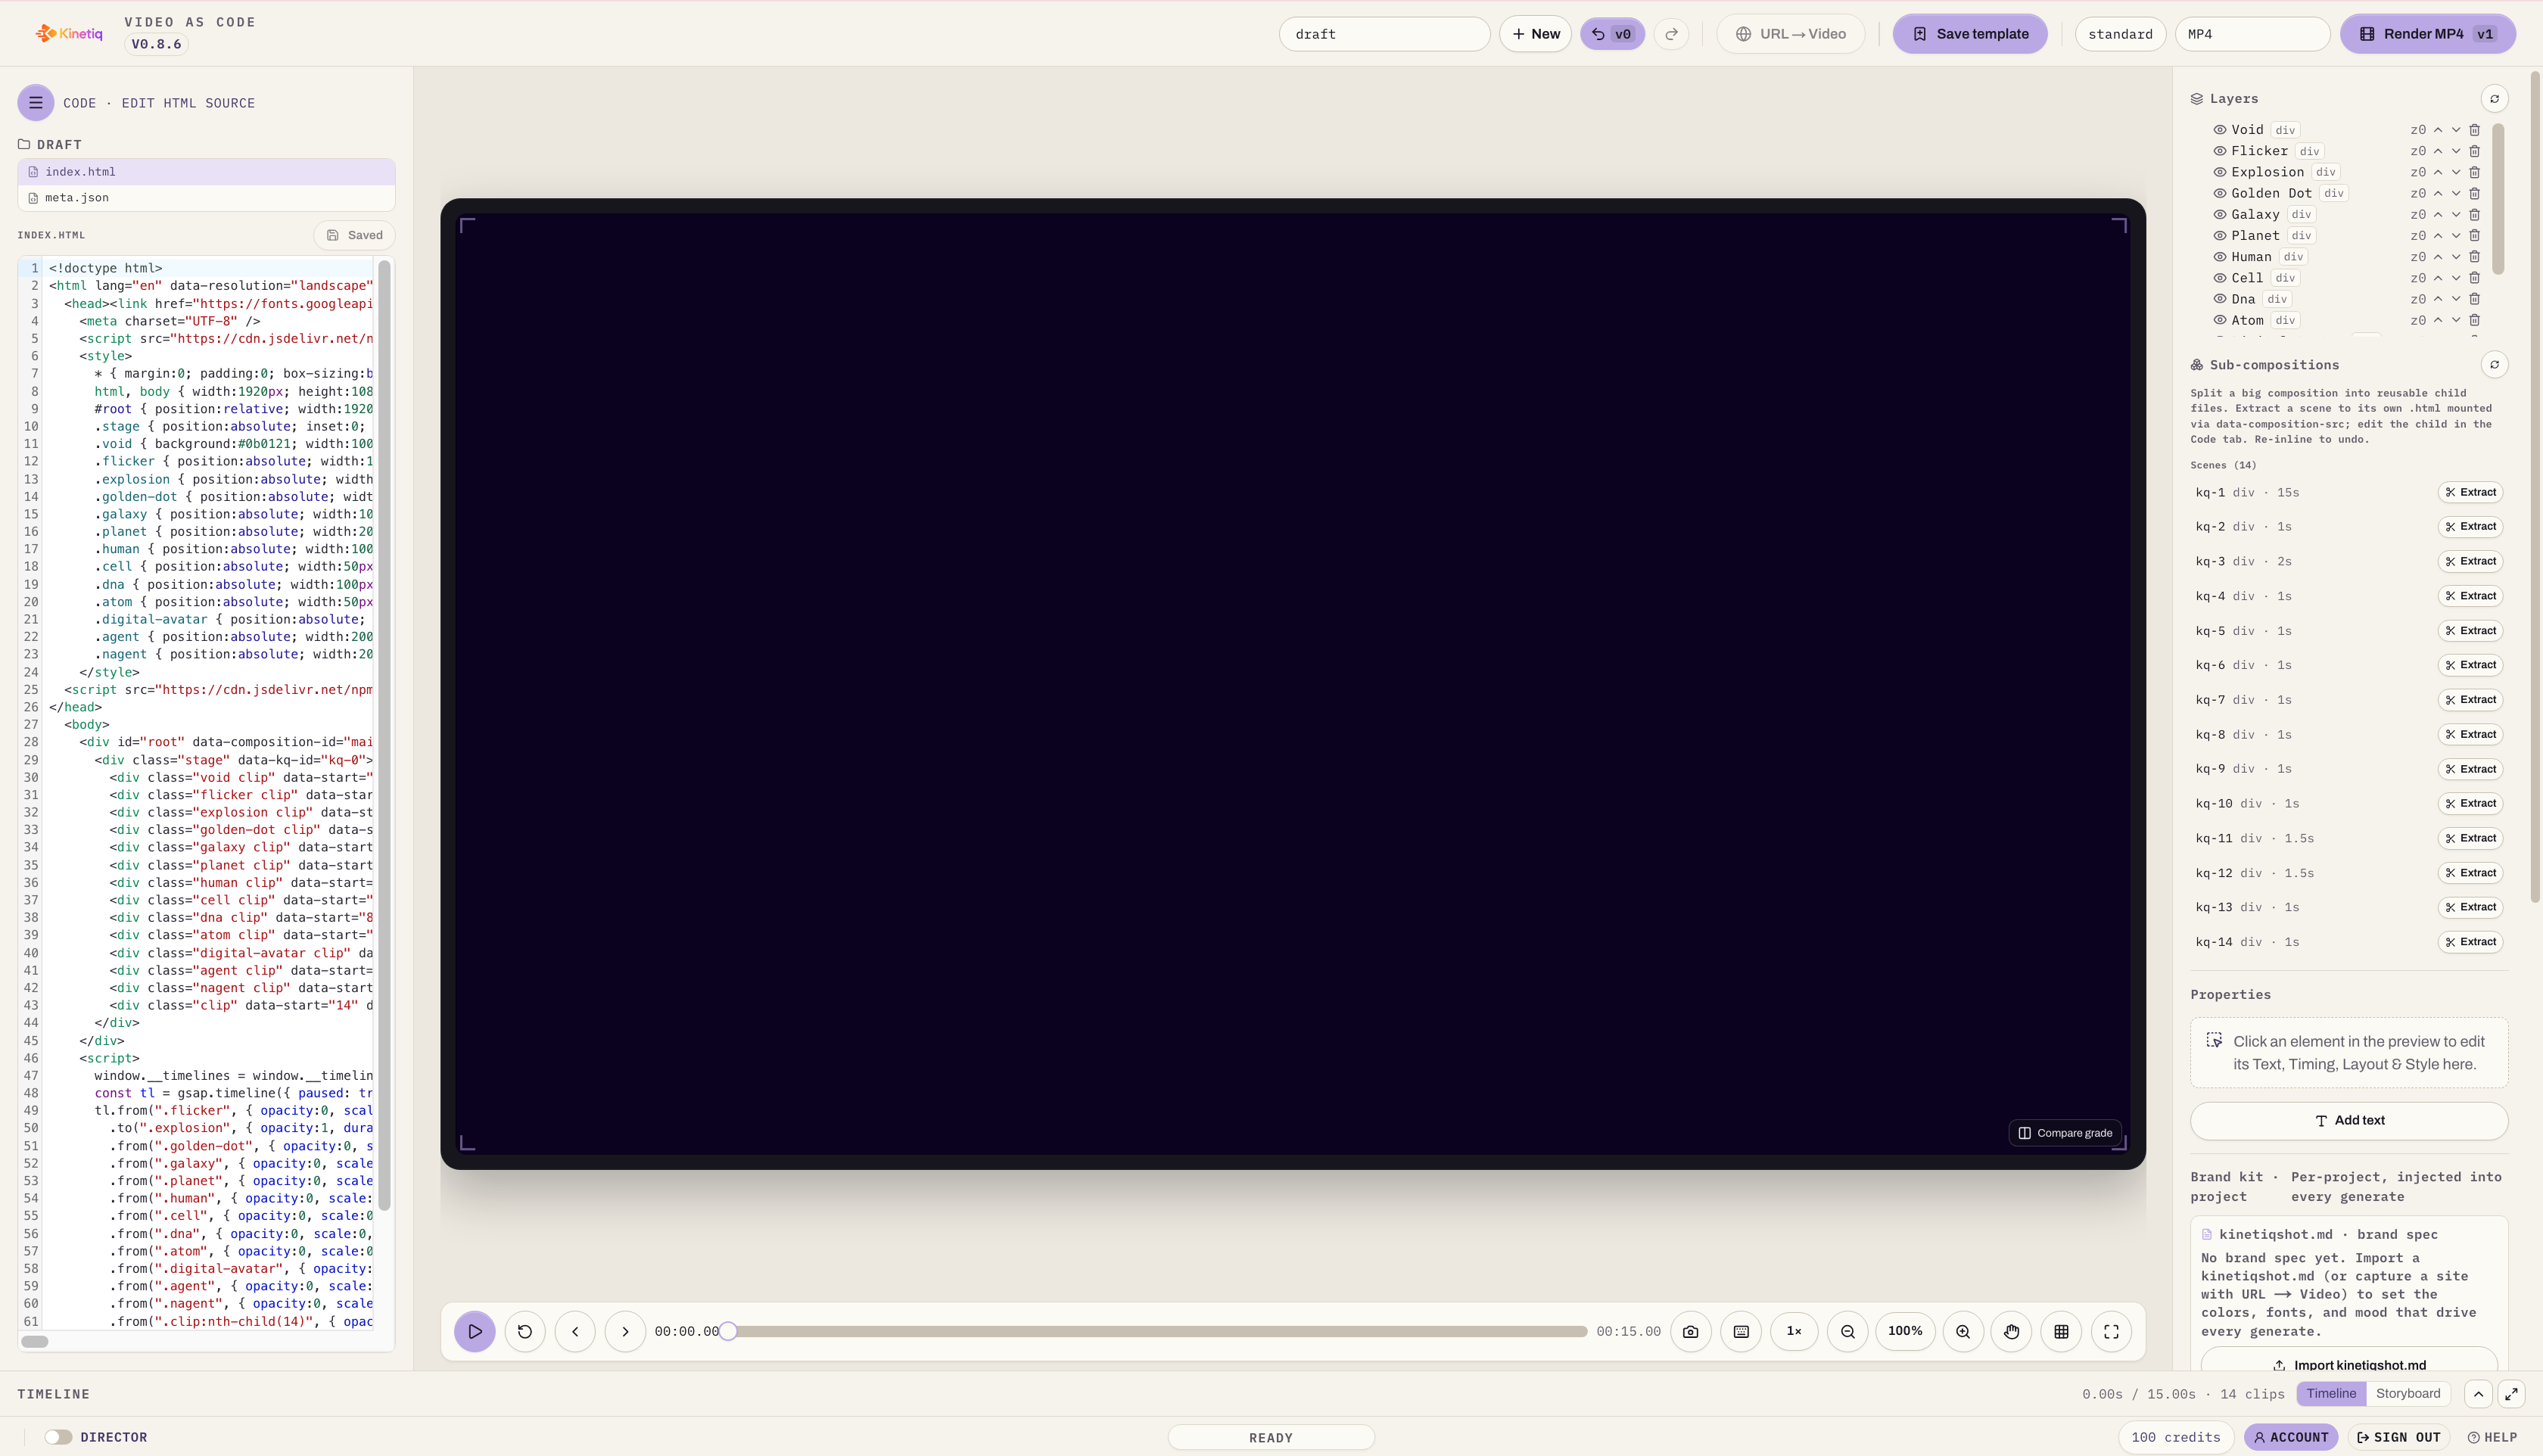Restart playback with the reset icon
The image size is (2543, 1456).
[525, 1331]
